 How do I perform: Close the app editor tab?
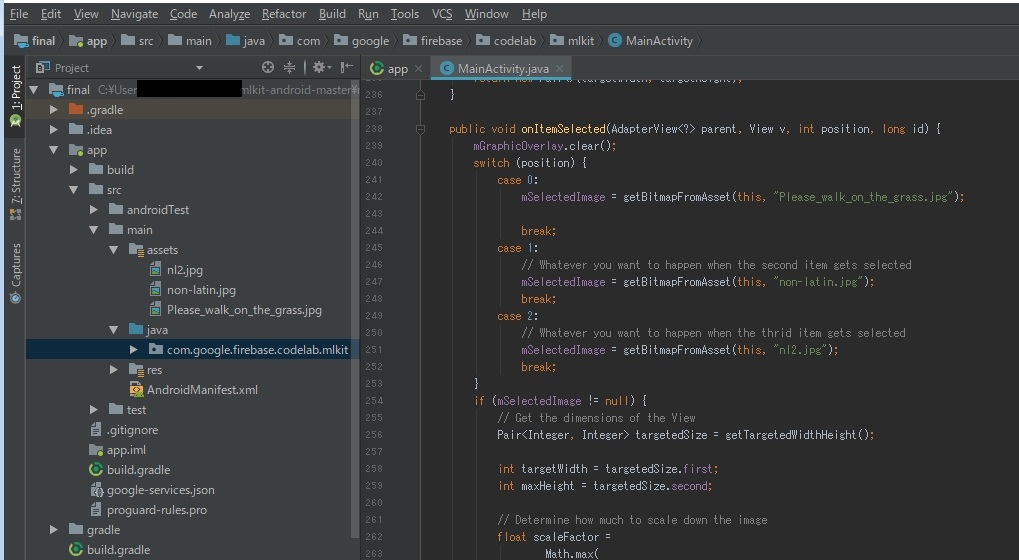click(x=419, y=68)
